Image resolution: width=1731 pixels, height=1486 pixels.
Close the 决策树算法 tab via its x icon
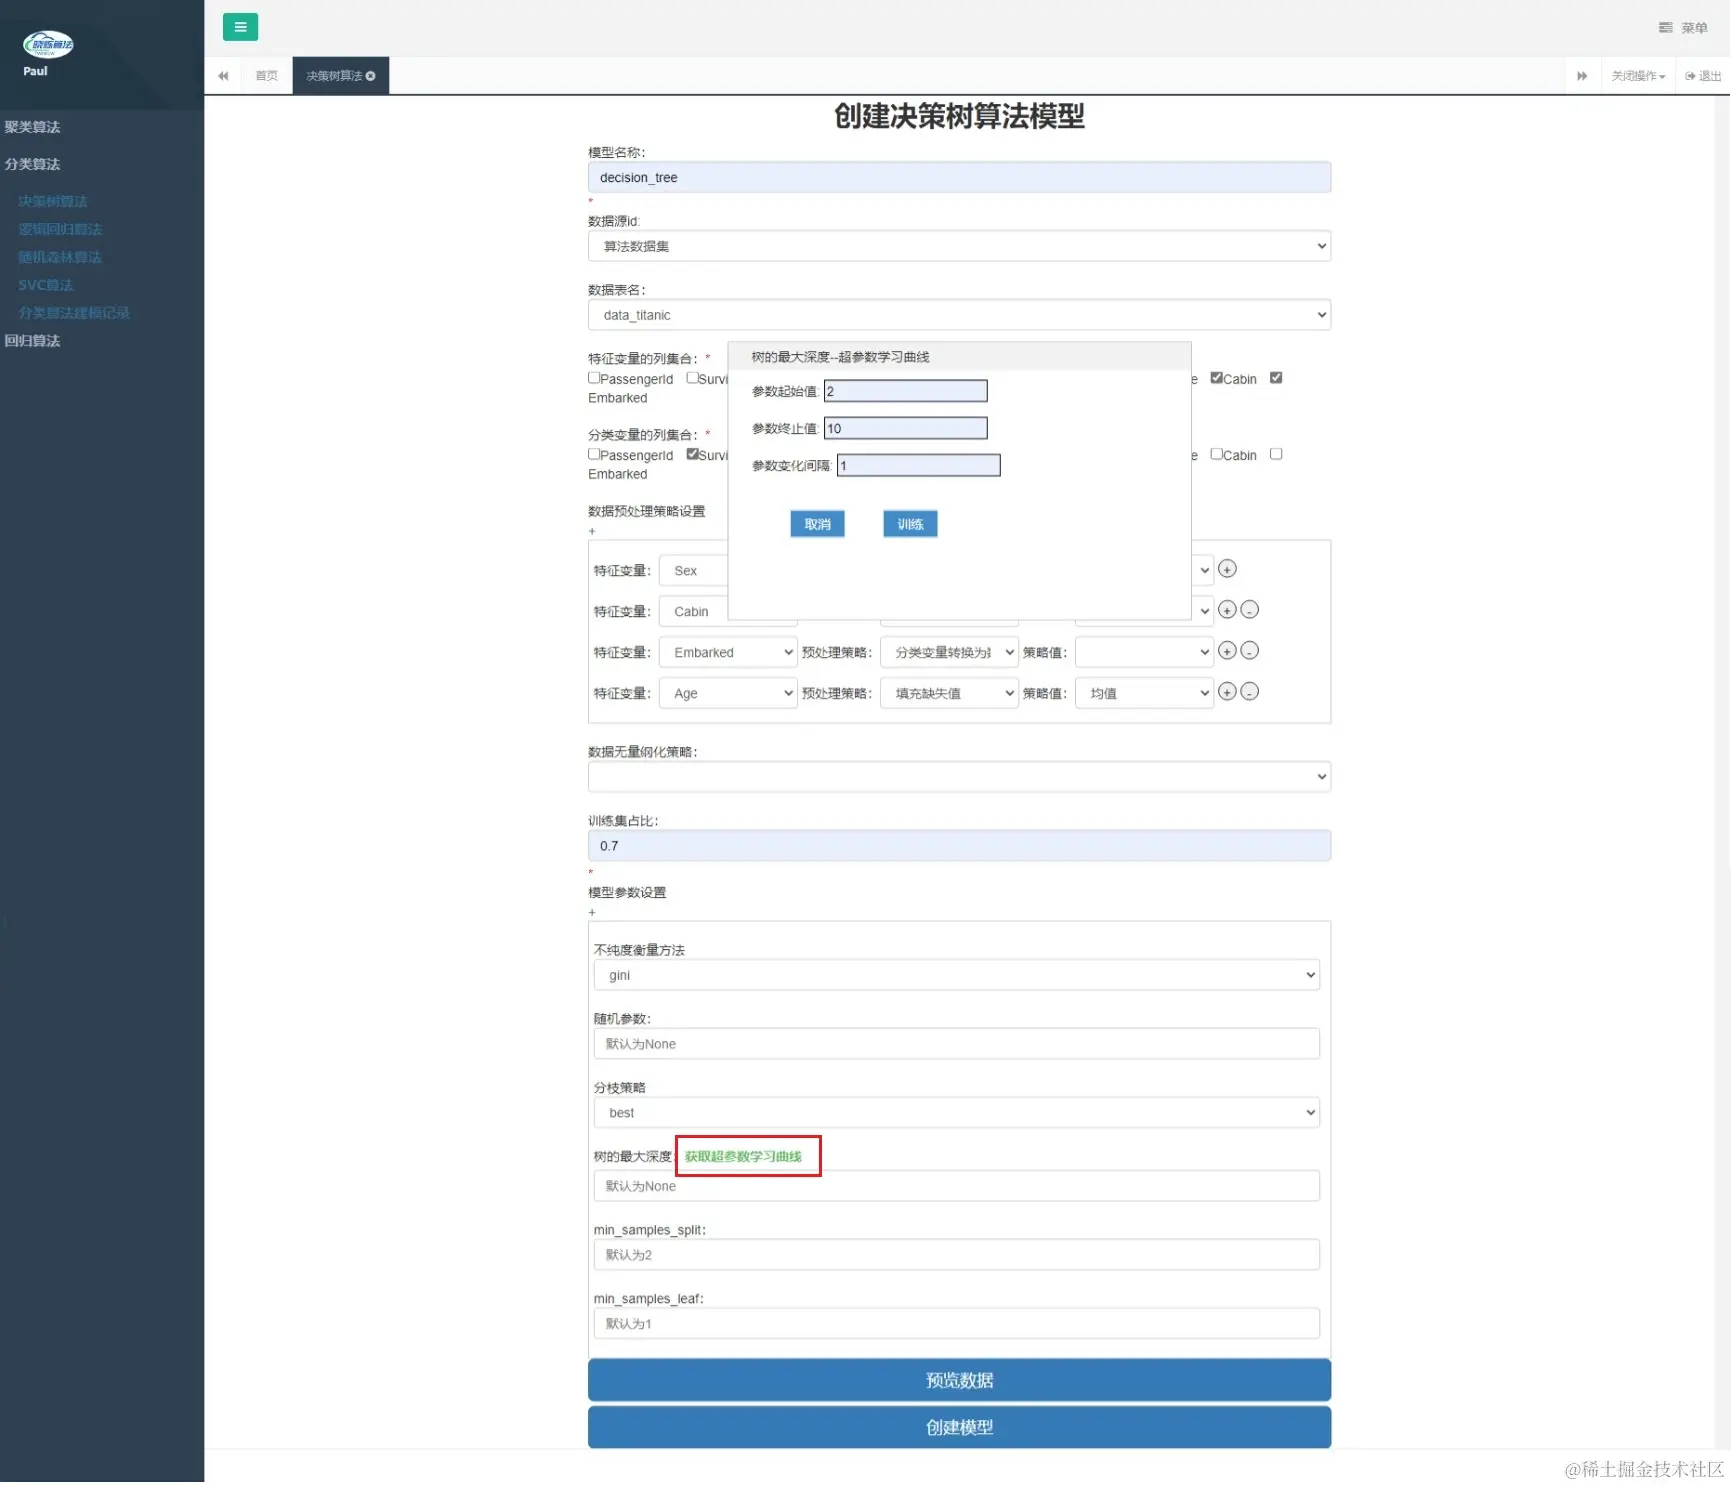coord(371,76)
